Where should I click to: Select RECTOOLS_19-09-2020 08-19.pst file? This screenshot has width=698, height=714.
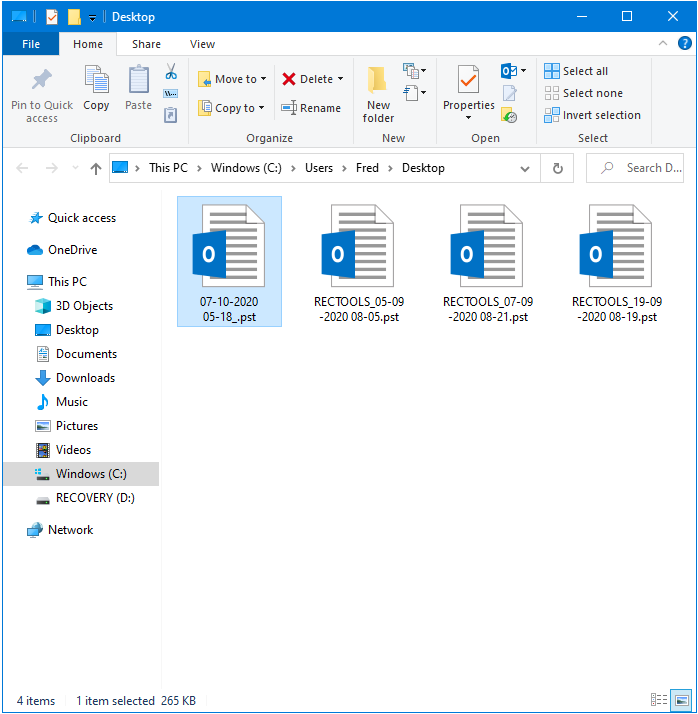617,261
